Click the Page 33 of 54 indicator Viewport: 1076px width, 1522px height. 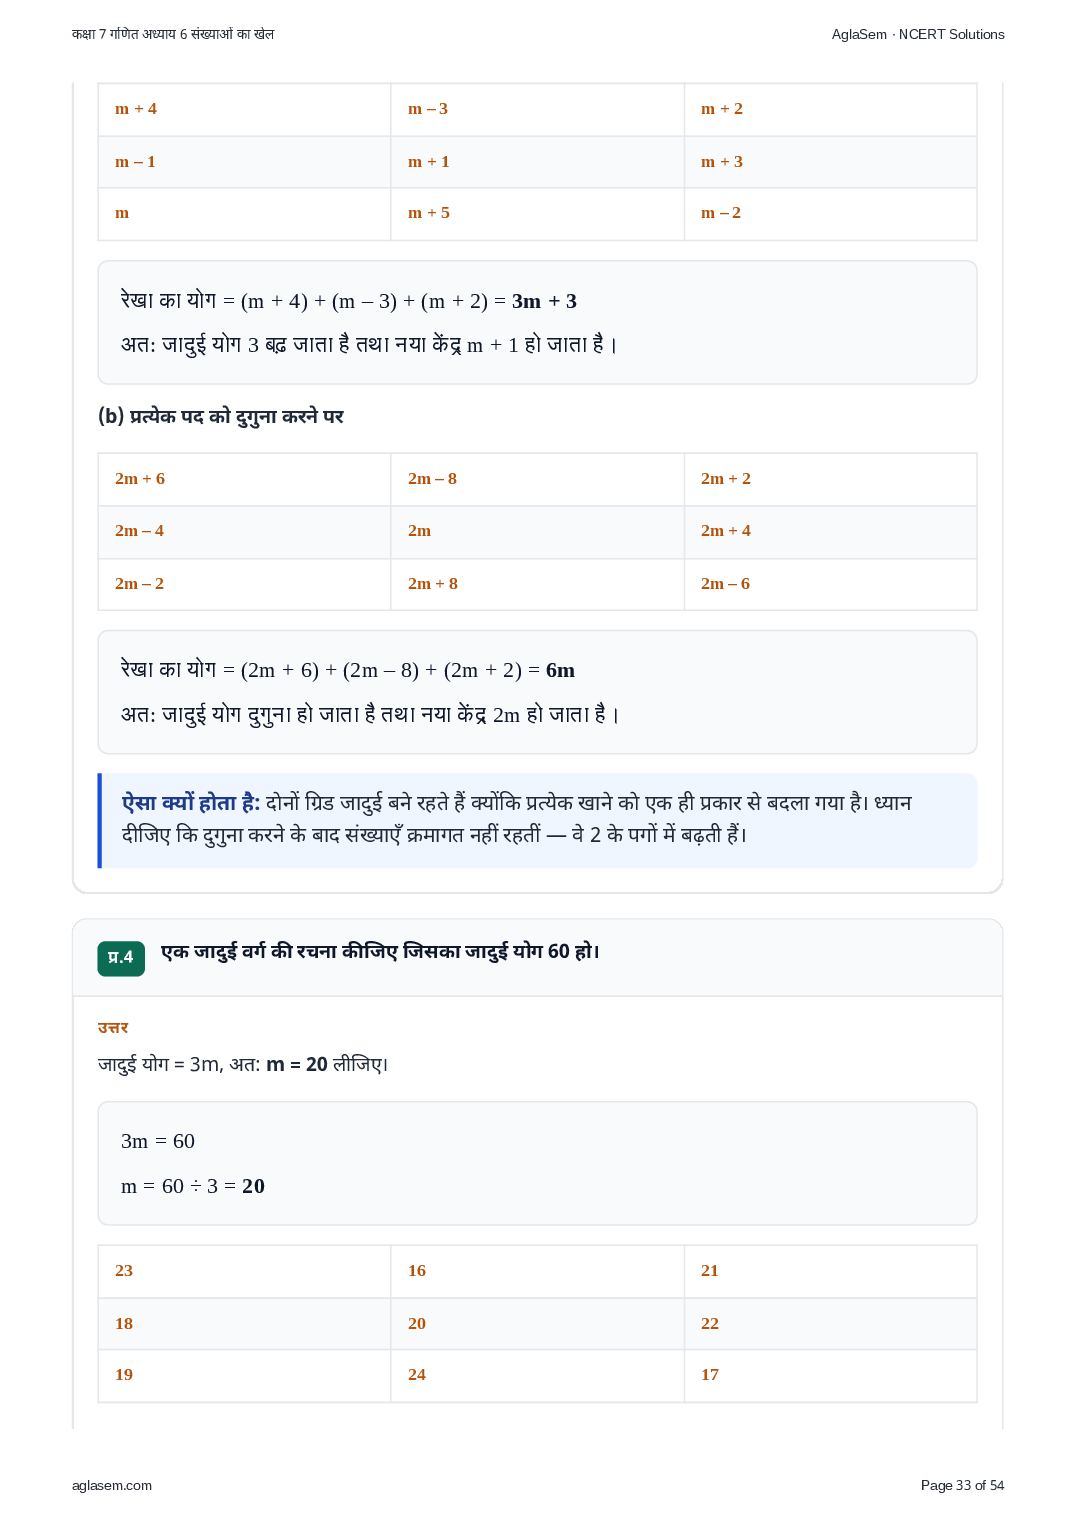(962, 1486)
